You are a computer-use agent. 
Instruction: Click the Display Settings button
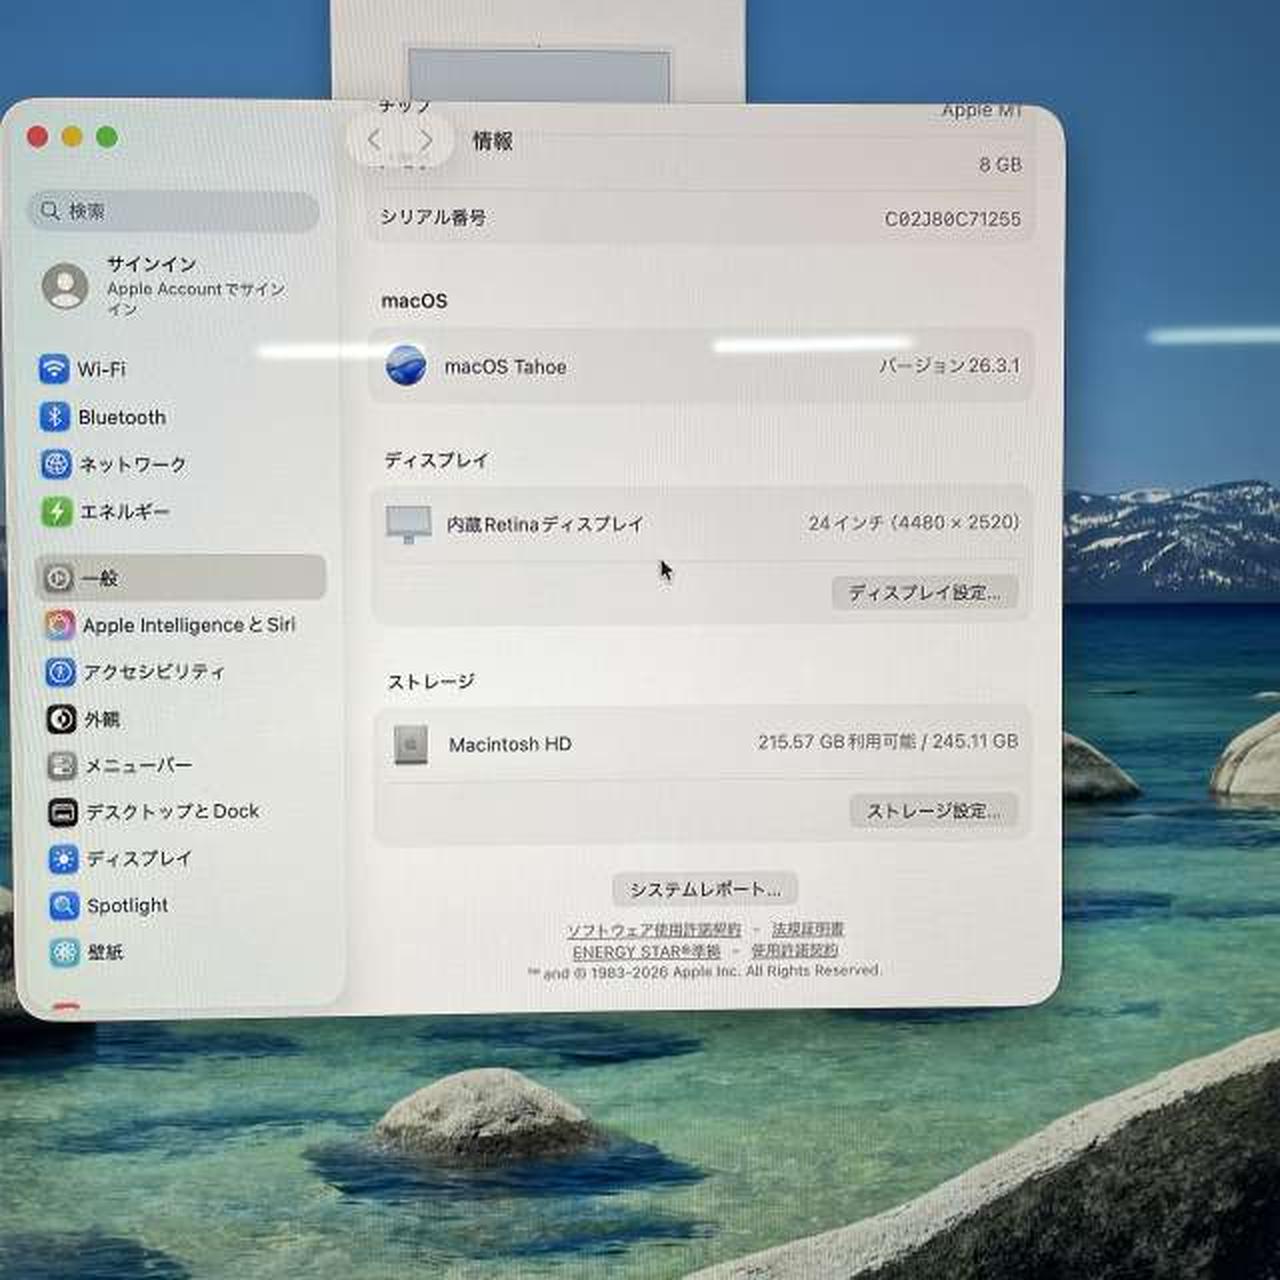tap(924, 593)
